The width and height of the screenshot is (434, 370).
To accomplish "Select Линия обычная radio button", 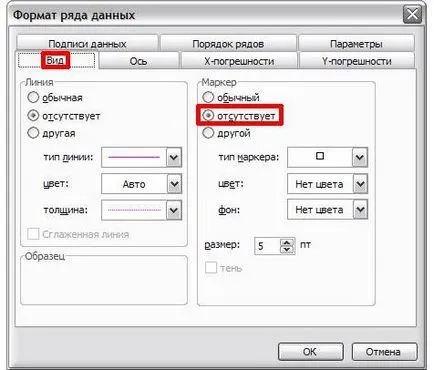I will click(33, 97).
